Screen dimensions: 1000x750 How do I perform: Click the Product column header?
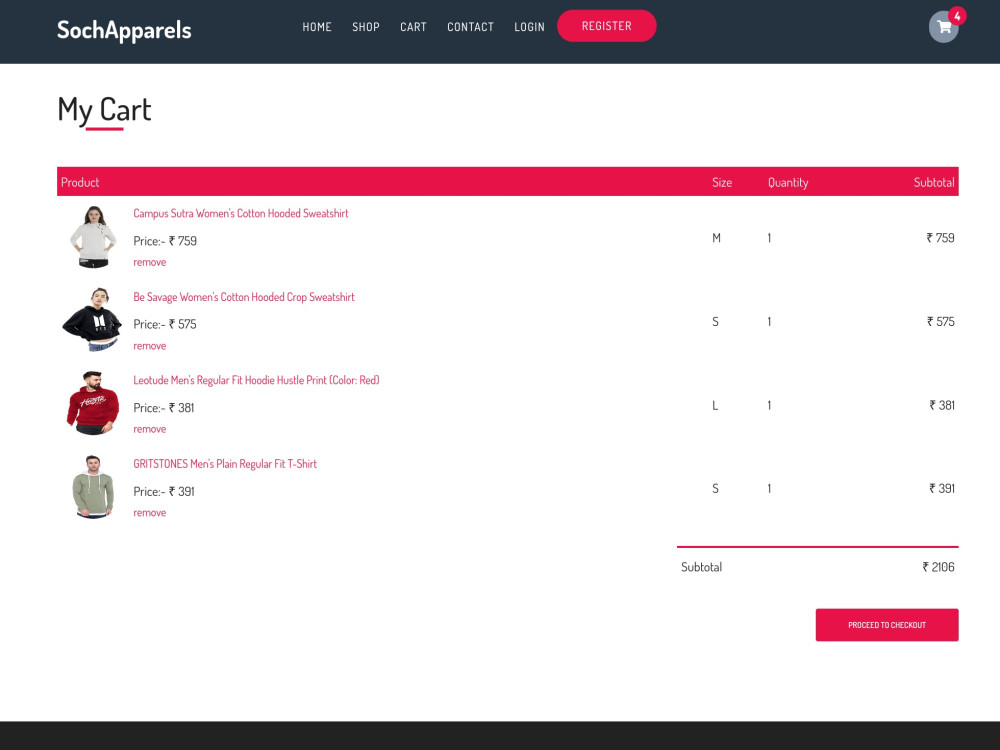point(80,182)
